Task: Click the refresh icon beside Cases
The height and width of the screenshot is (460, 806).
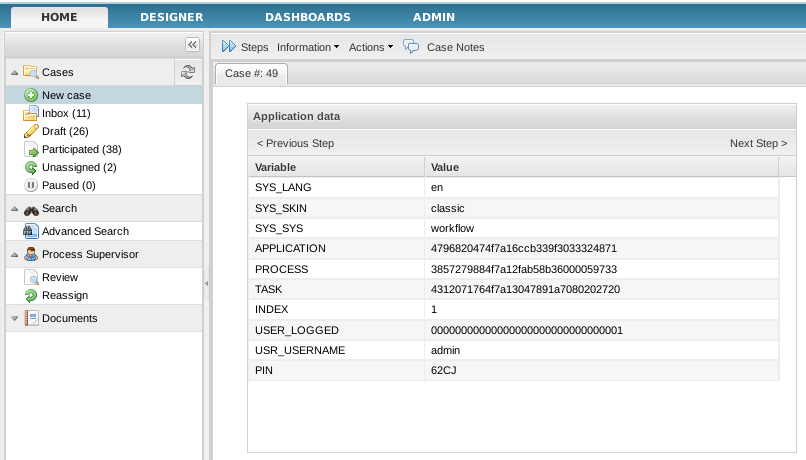Action: (186, 71)
